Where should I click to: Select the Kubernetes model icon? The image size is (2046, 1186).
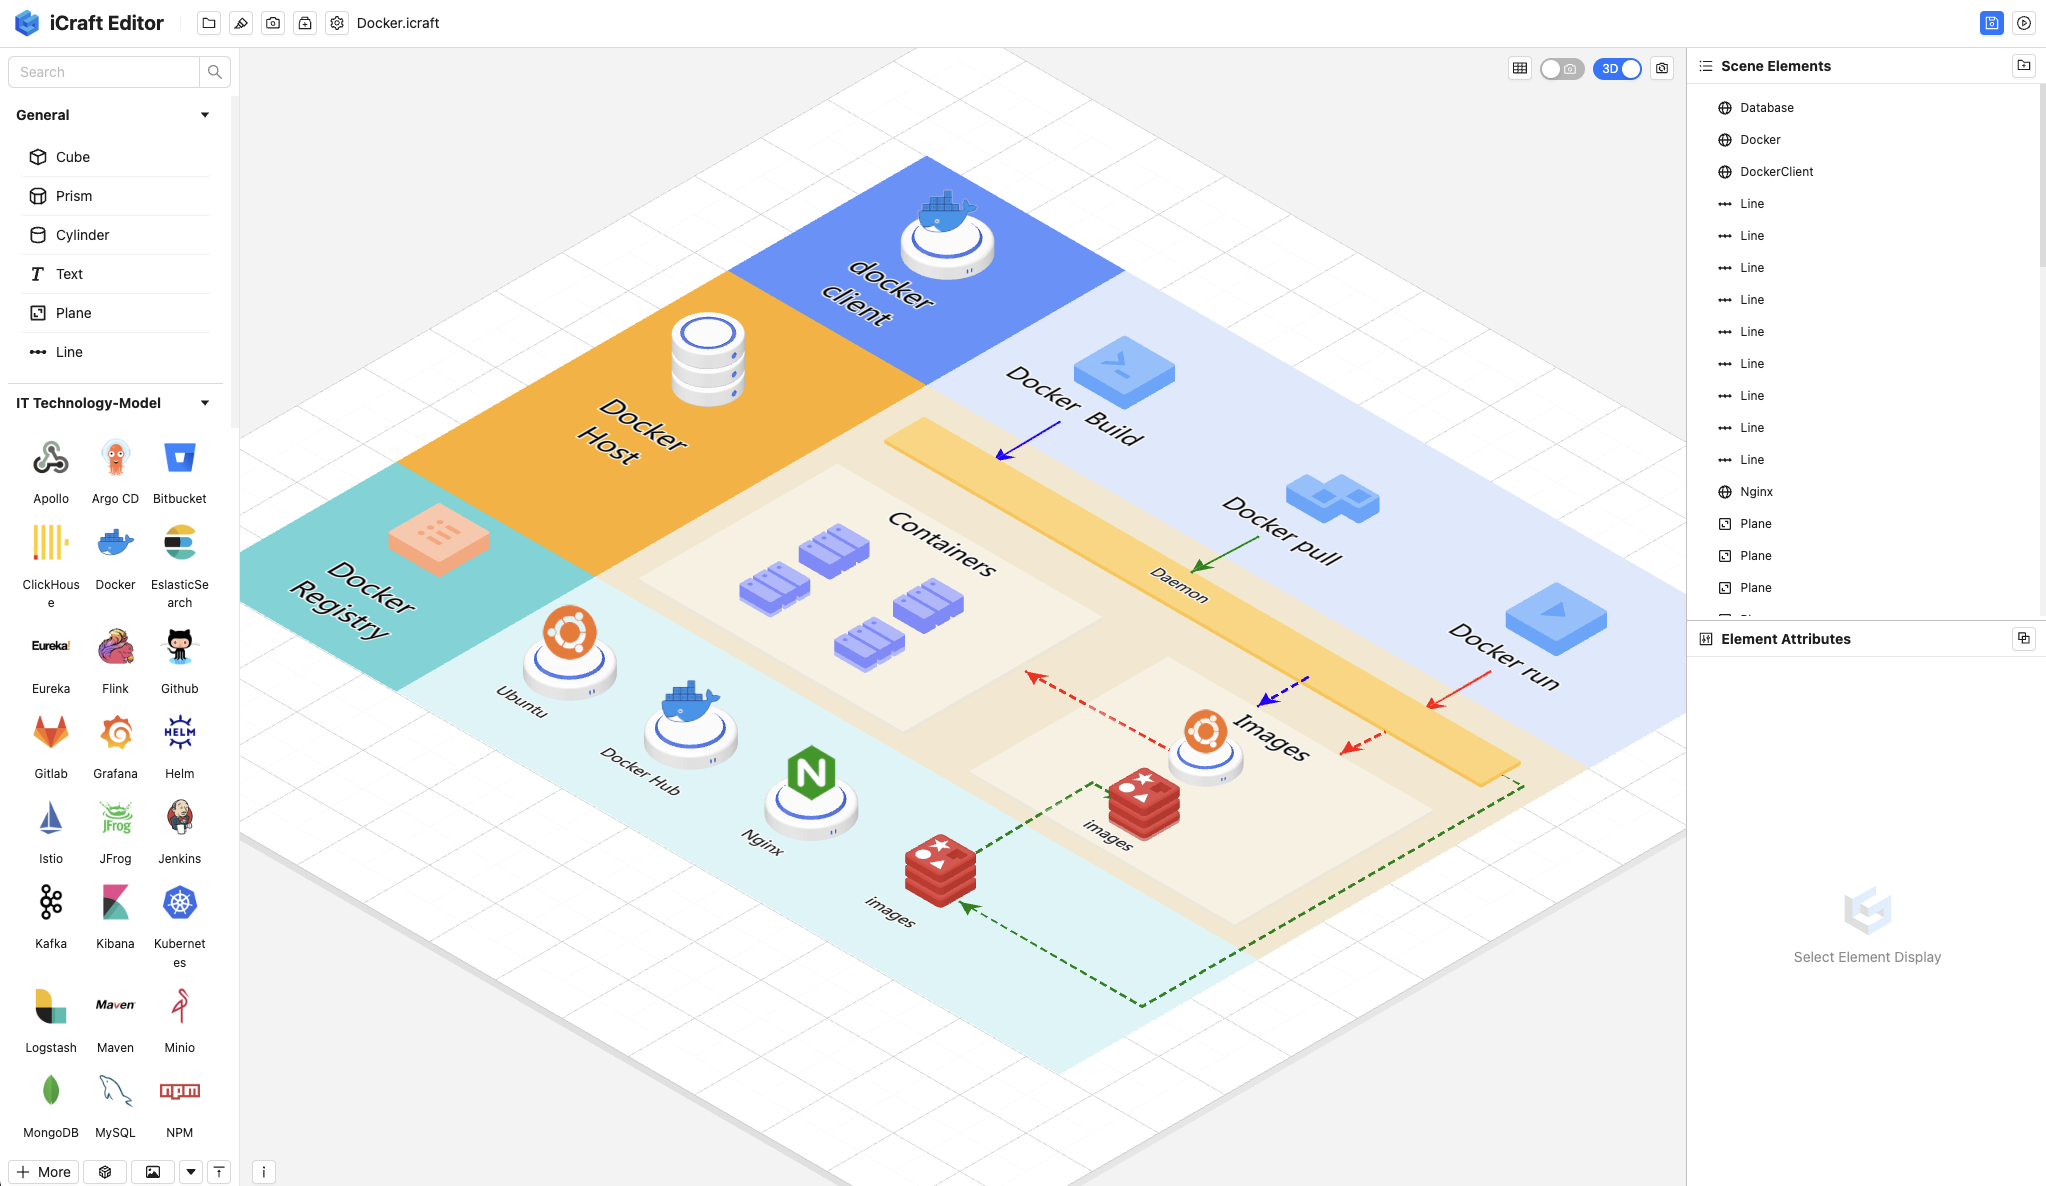click(180, 902)
